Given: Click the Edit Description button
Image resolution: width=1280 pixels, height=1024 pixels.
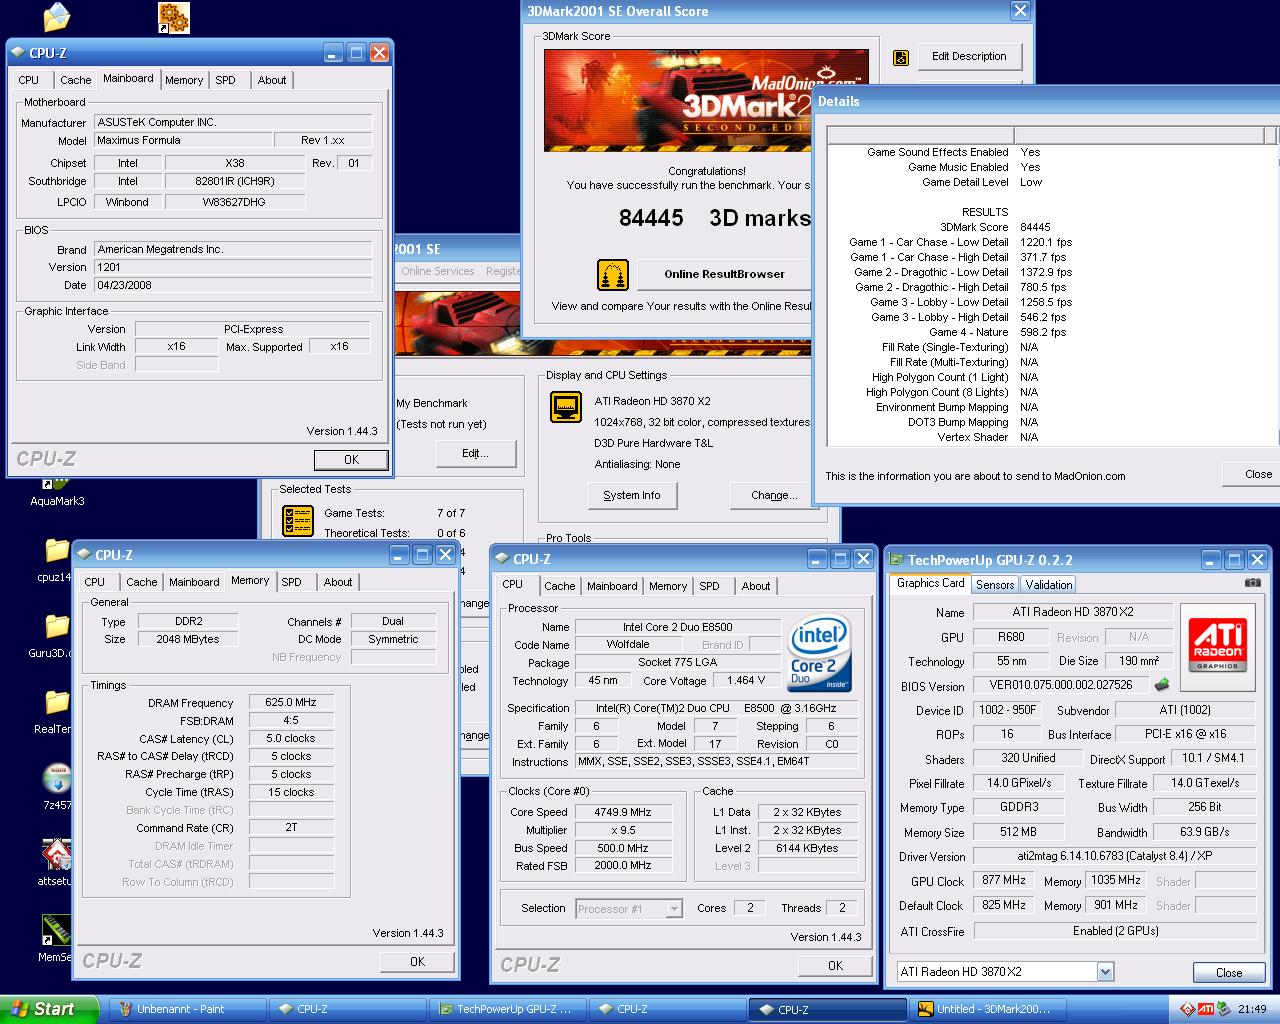Looking at the screenshot, I should [969, 56].
